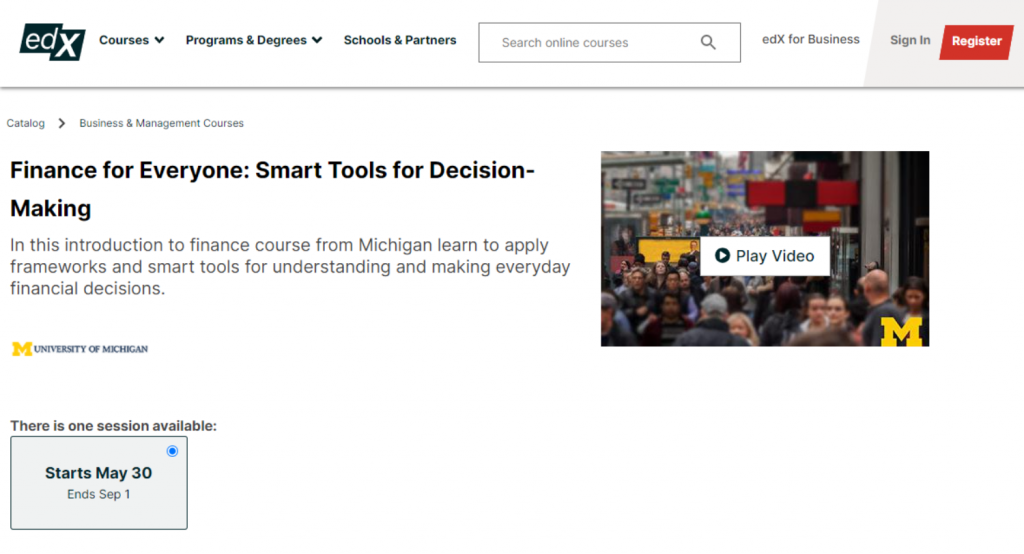This screenshot has height=554, width=1024.
Task: Click the breadcrumb arrow after Catalog
Action: [x=62, y=123]
